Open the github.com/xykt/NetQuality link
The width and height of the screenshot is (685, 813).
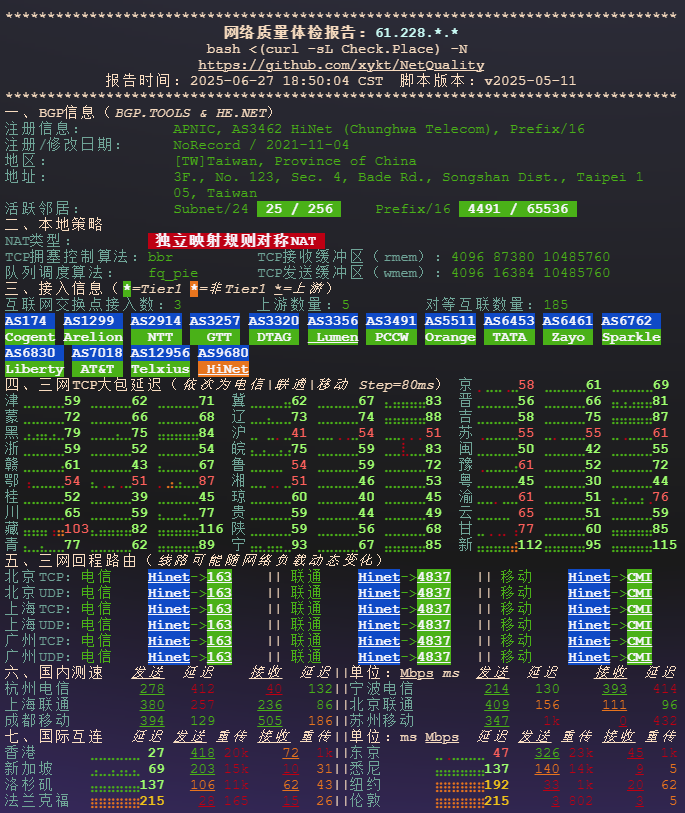point(341,64)
